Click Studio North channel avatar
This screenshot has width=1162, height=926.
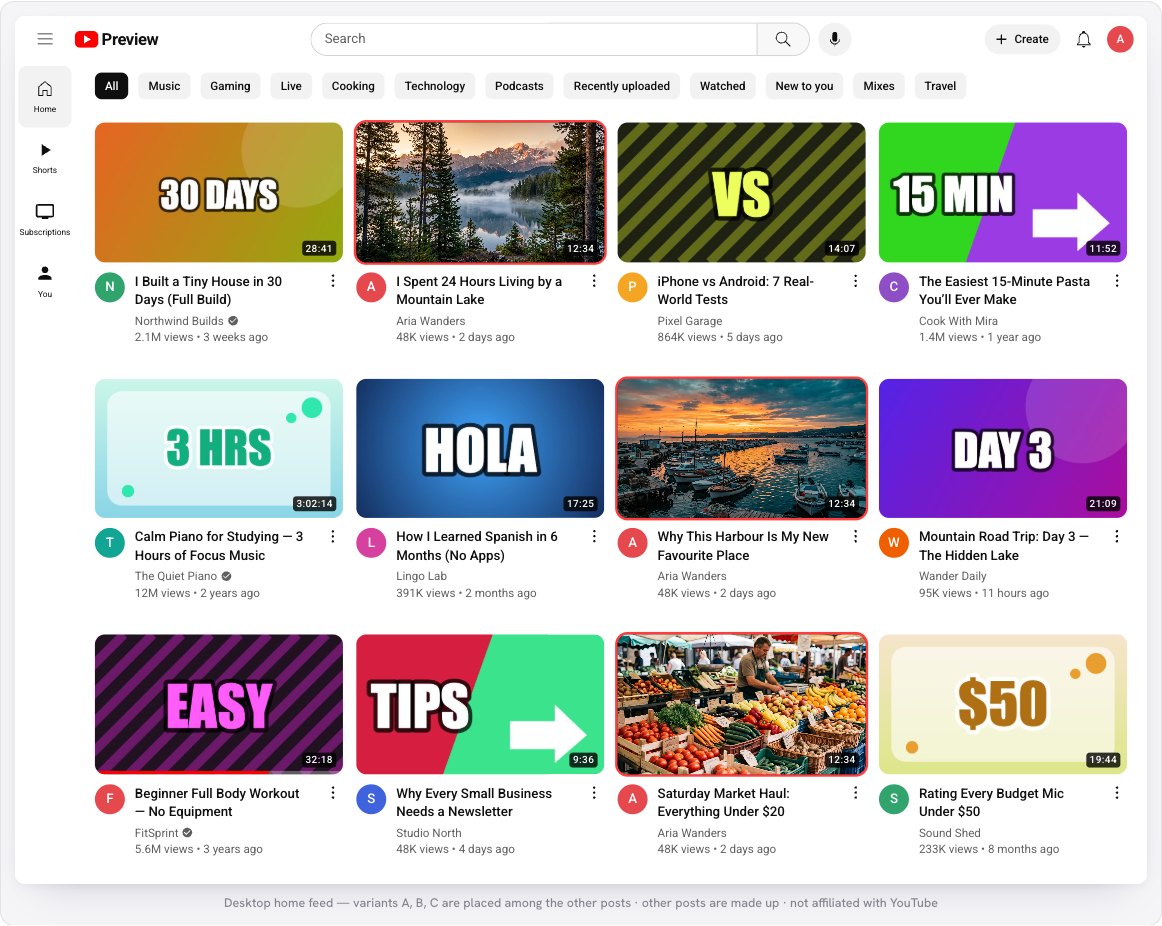(x=371, y=799)
